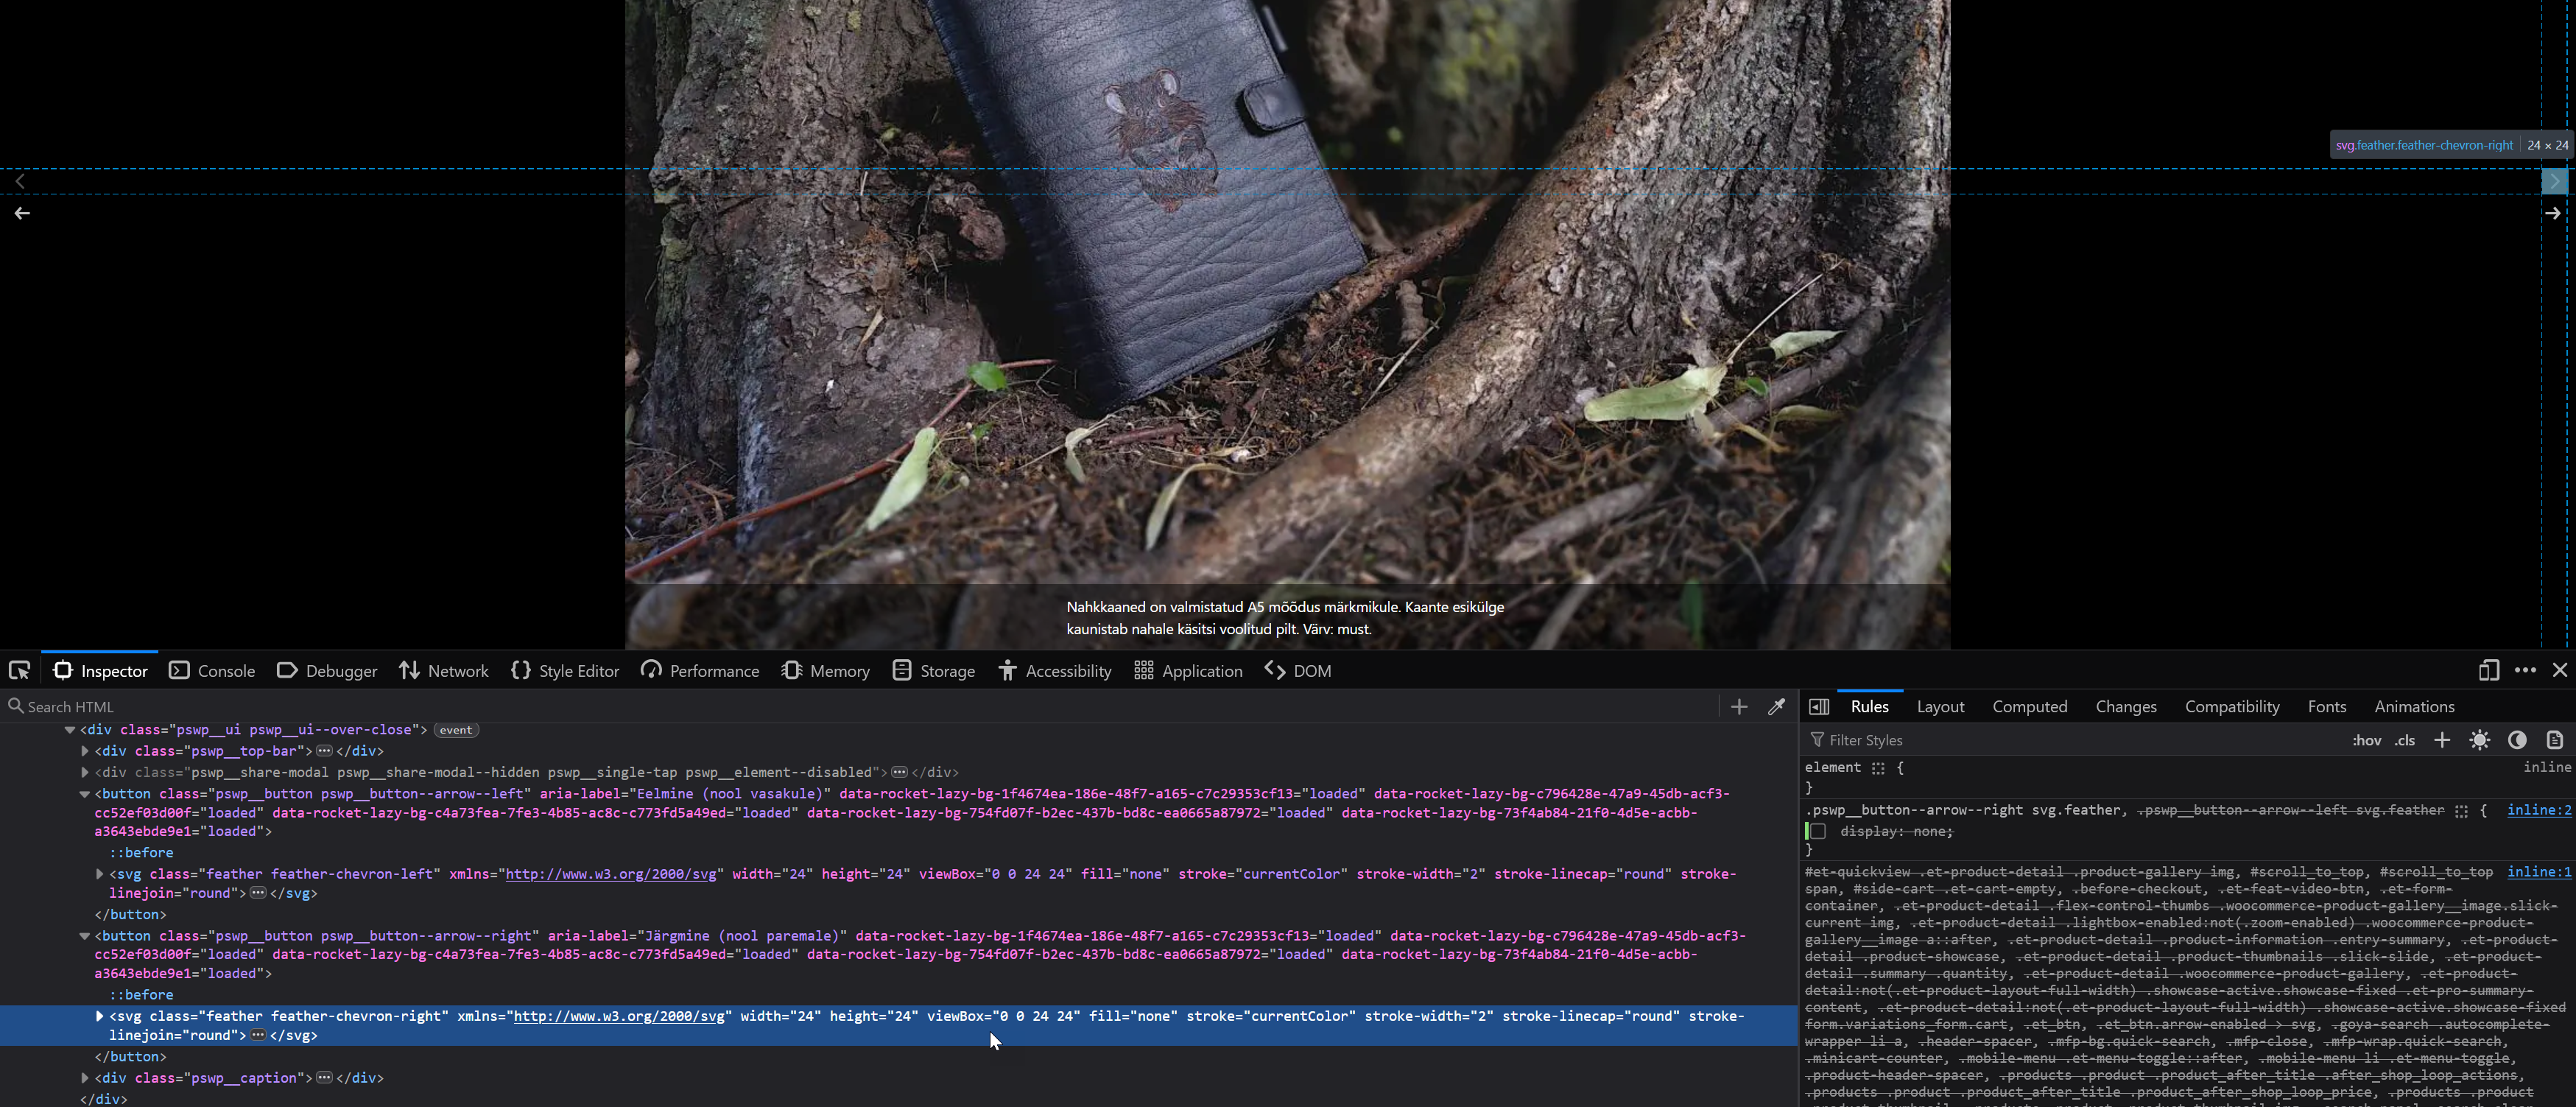
Task: Activate the element picker tool
Action: pyautogui.click(x=19, y=670)
